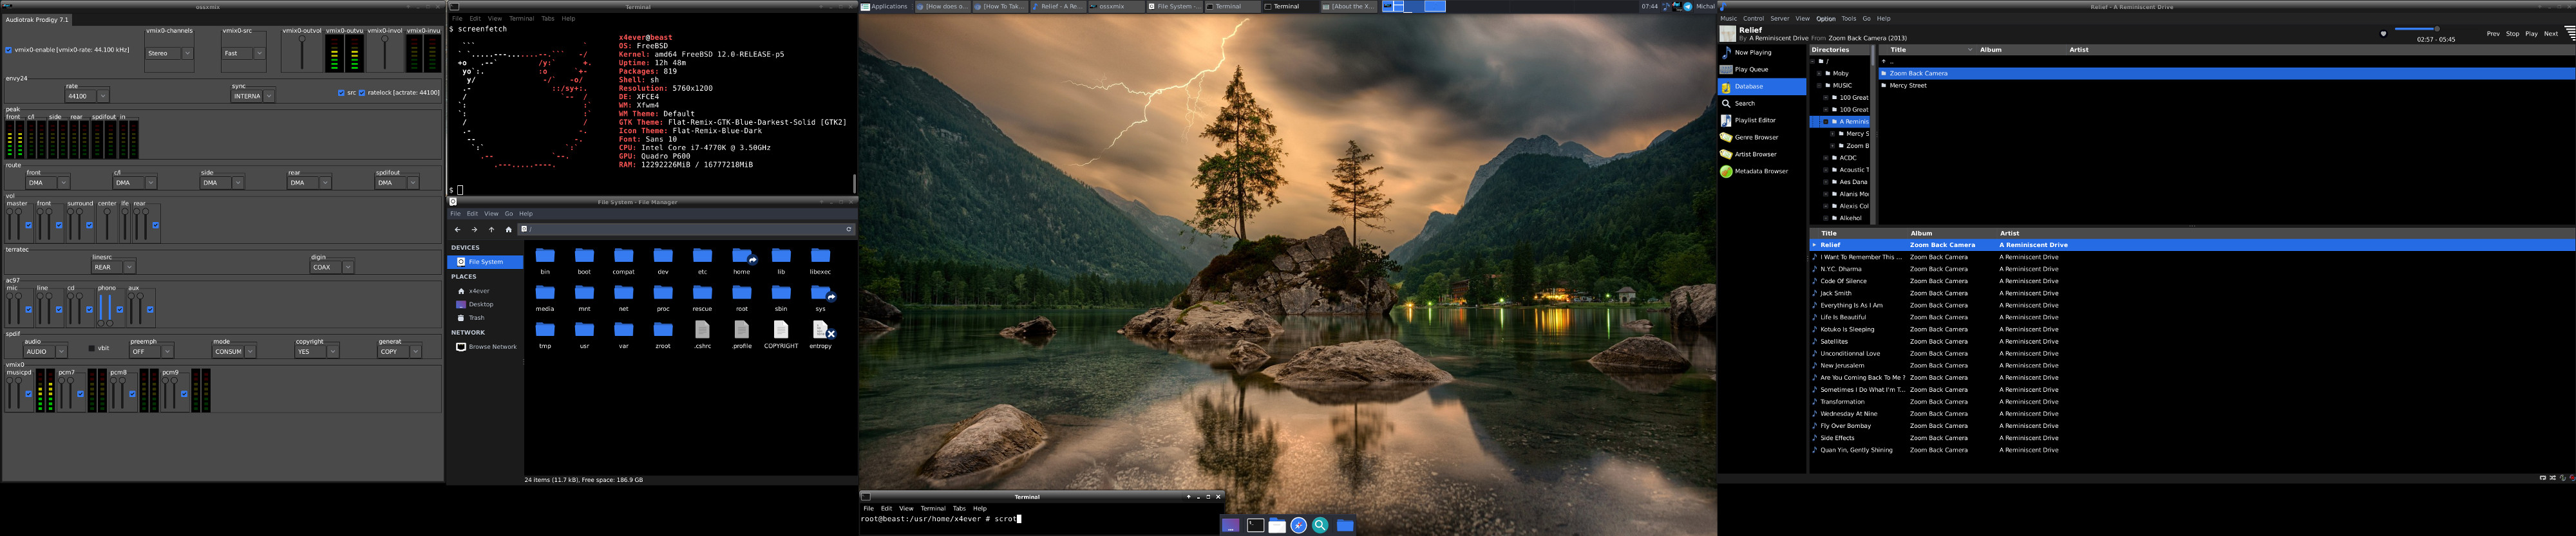The image size is (2576, 536).
Task: Launch terminal from the bottom dock
Action: pos(1255,525)
